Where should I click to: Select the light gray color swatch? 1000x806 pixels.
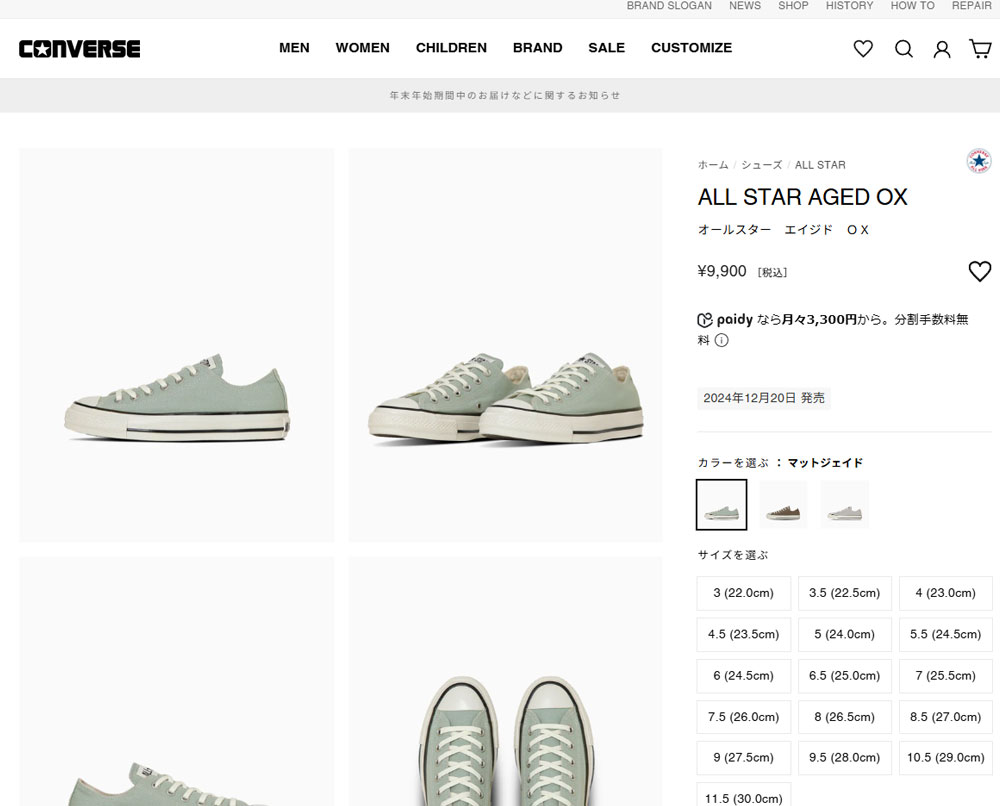[x=844, y=504]
